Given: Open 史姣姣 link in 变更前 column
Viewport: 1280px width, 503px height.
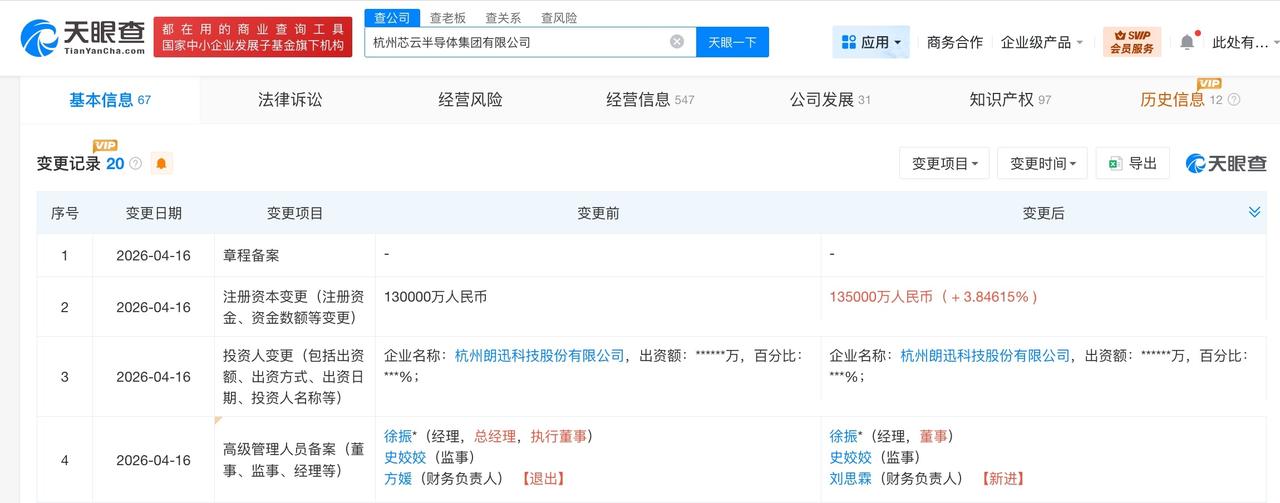Looking at the screenshot, I should click(x=405, y=457).
